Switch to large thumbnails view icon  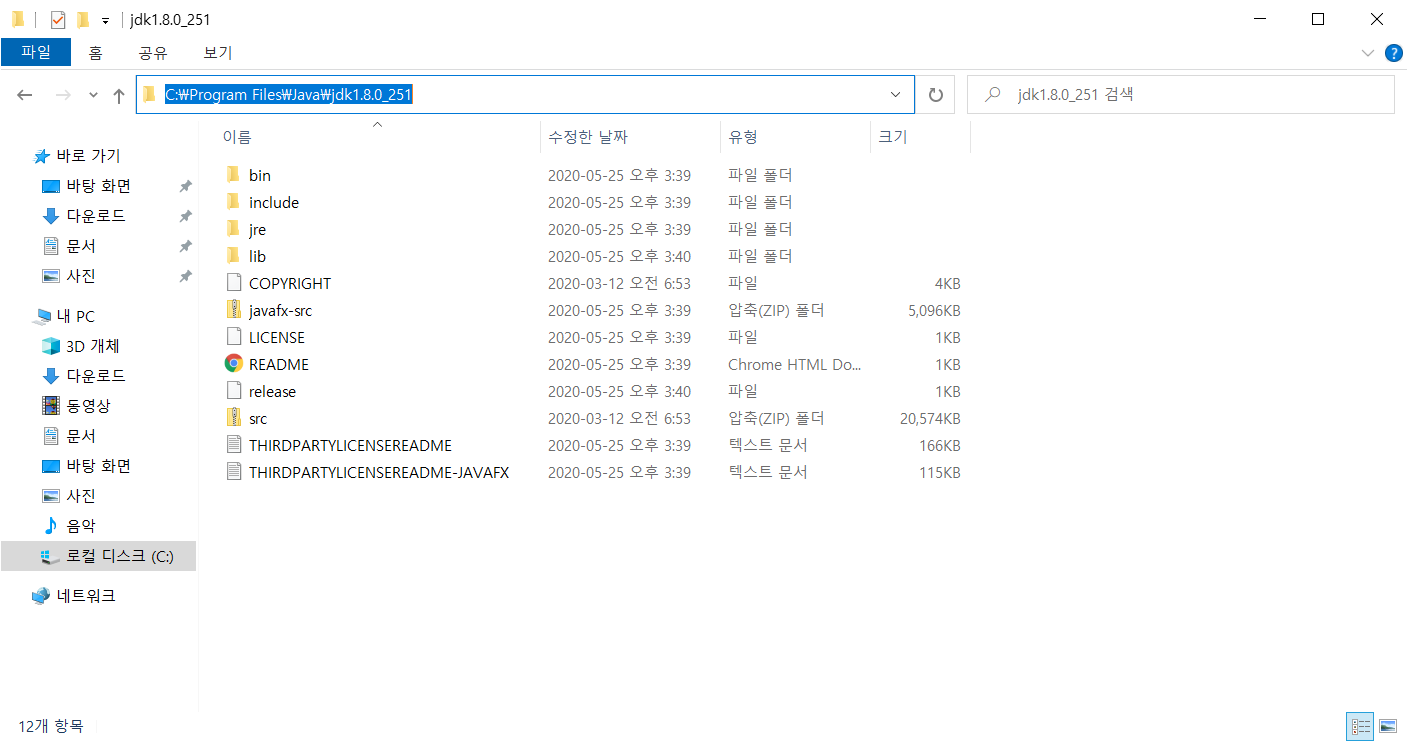click(1388, 726)
